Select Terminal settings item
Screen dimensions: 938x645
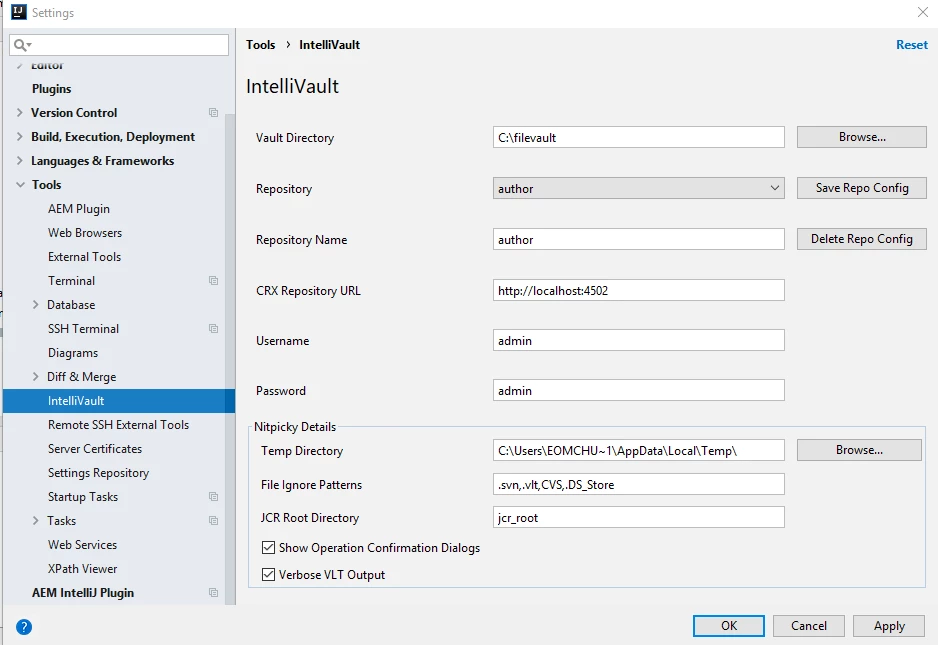click(71, 281)
